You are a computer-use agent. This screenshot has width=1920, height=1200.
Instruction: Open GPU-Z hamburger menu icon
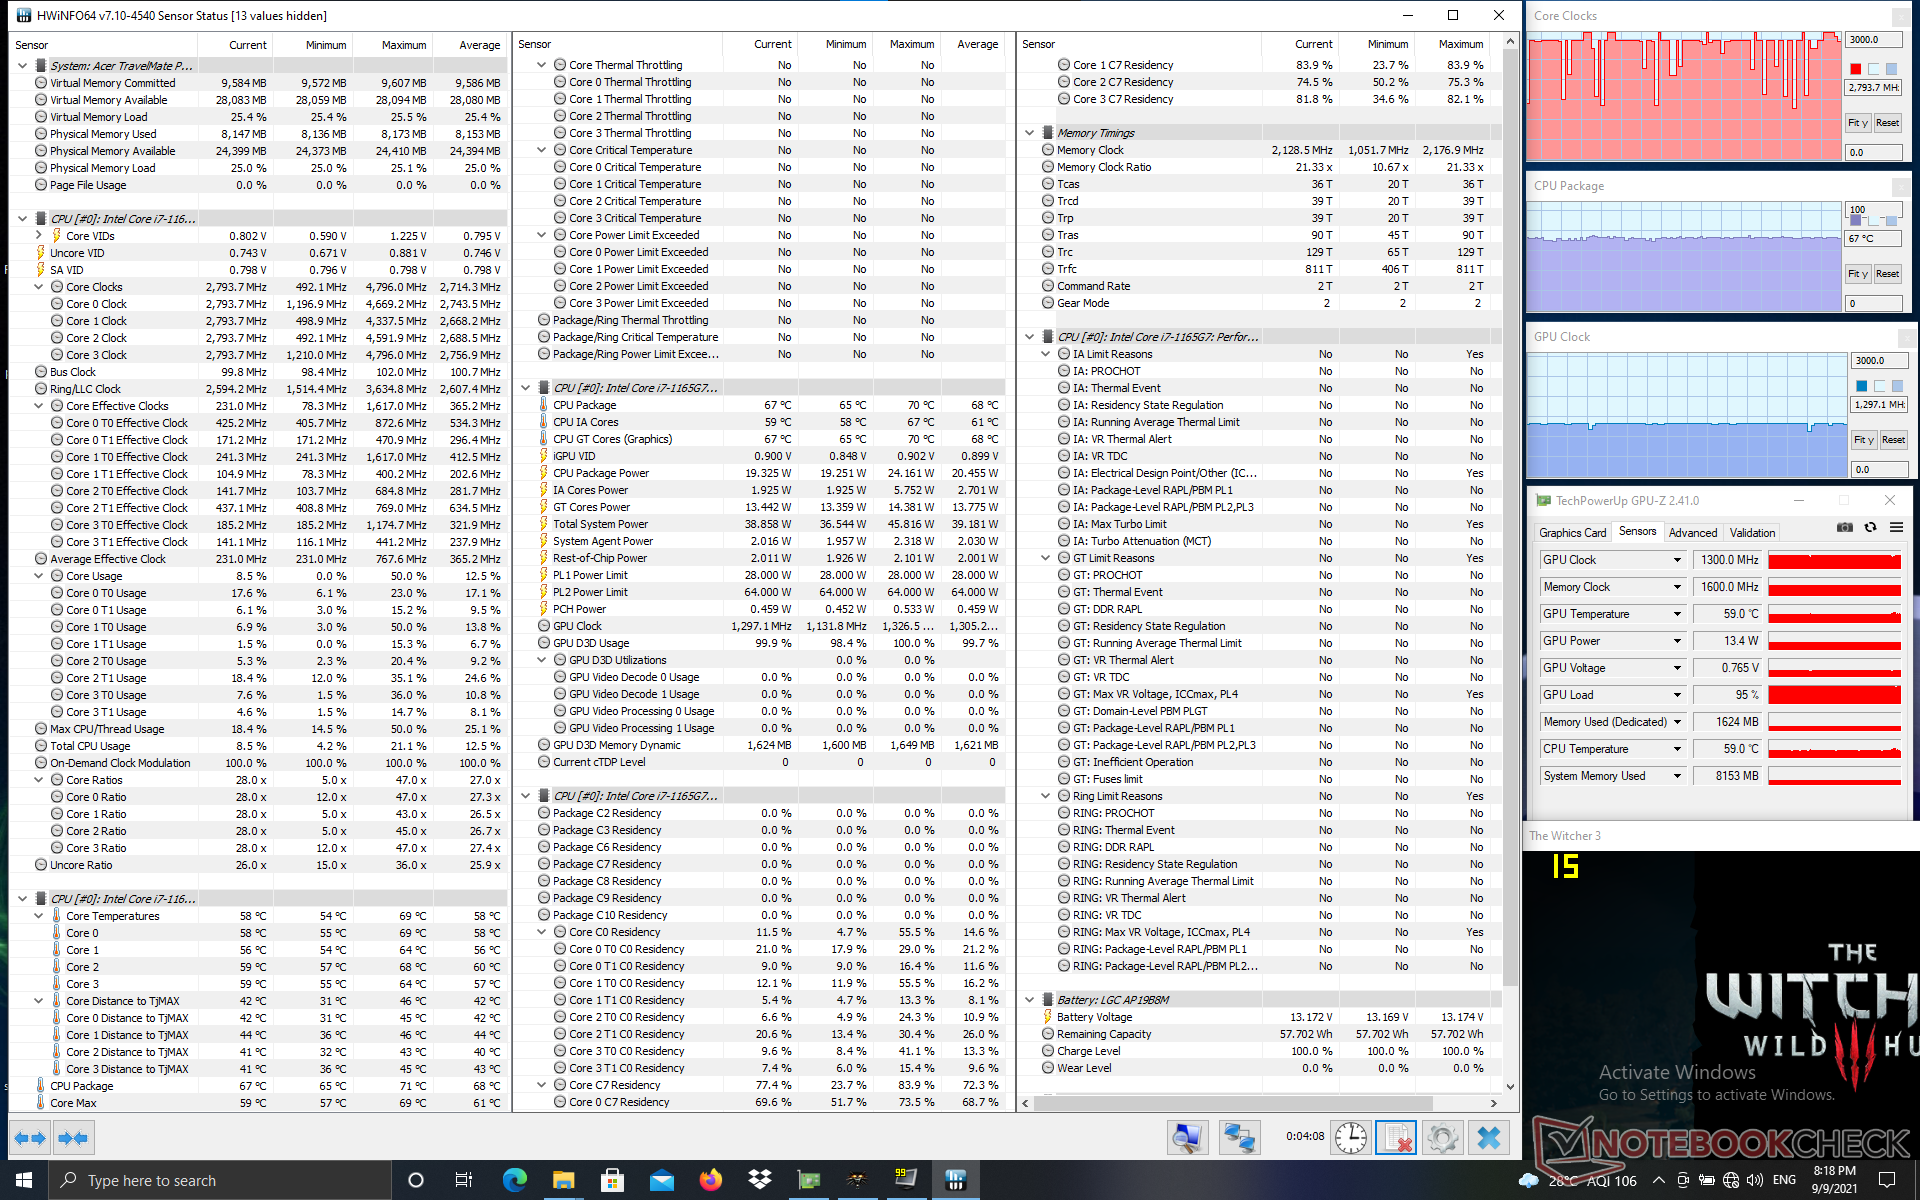1896,528
